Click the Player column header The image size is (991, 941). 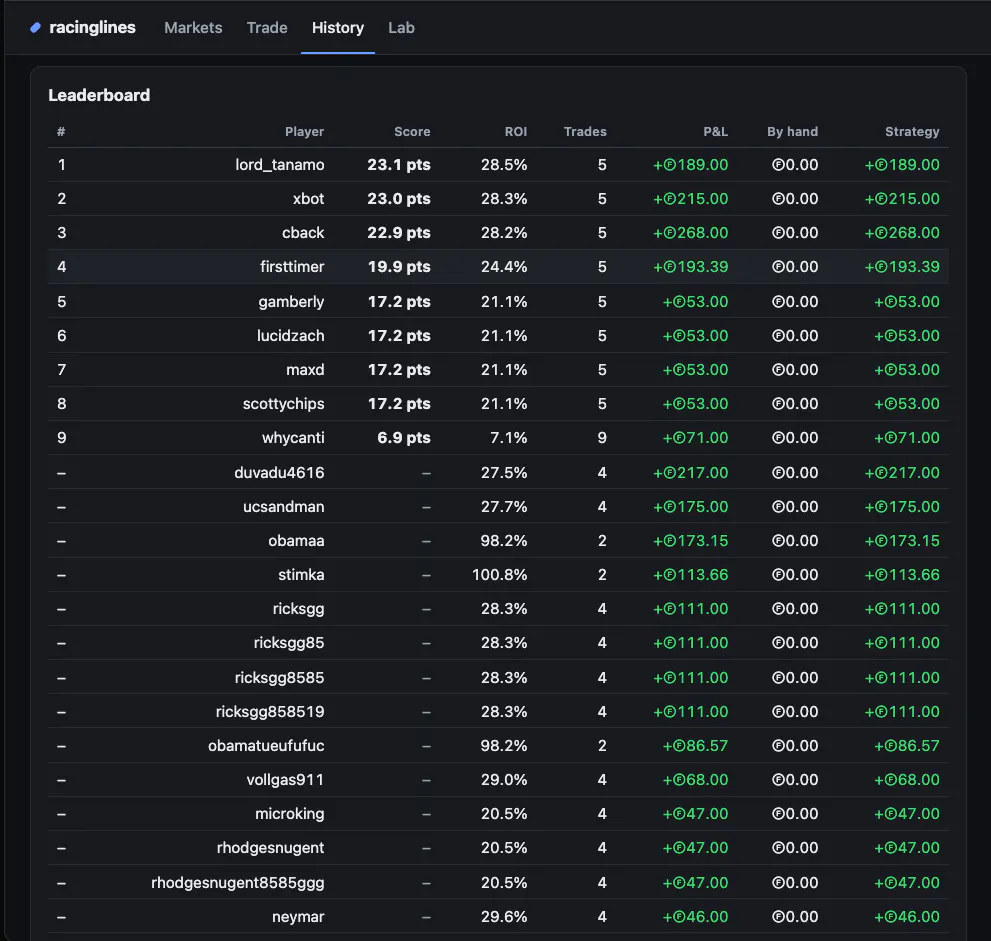(x=305, y=131)
